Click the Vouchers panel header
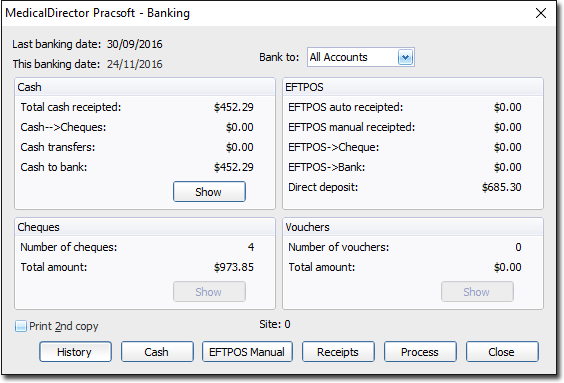Image resolution: width=564 pixels, height=383 pixels. pyautogui.click(x=413, y=227)
